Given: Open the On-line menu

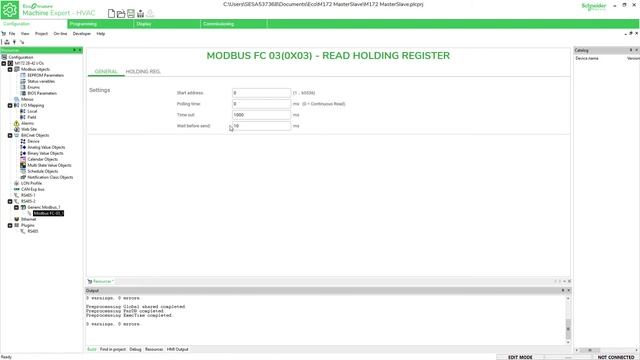Looking at the screenshot, I should point(60,34).
